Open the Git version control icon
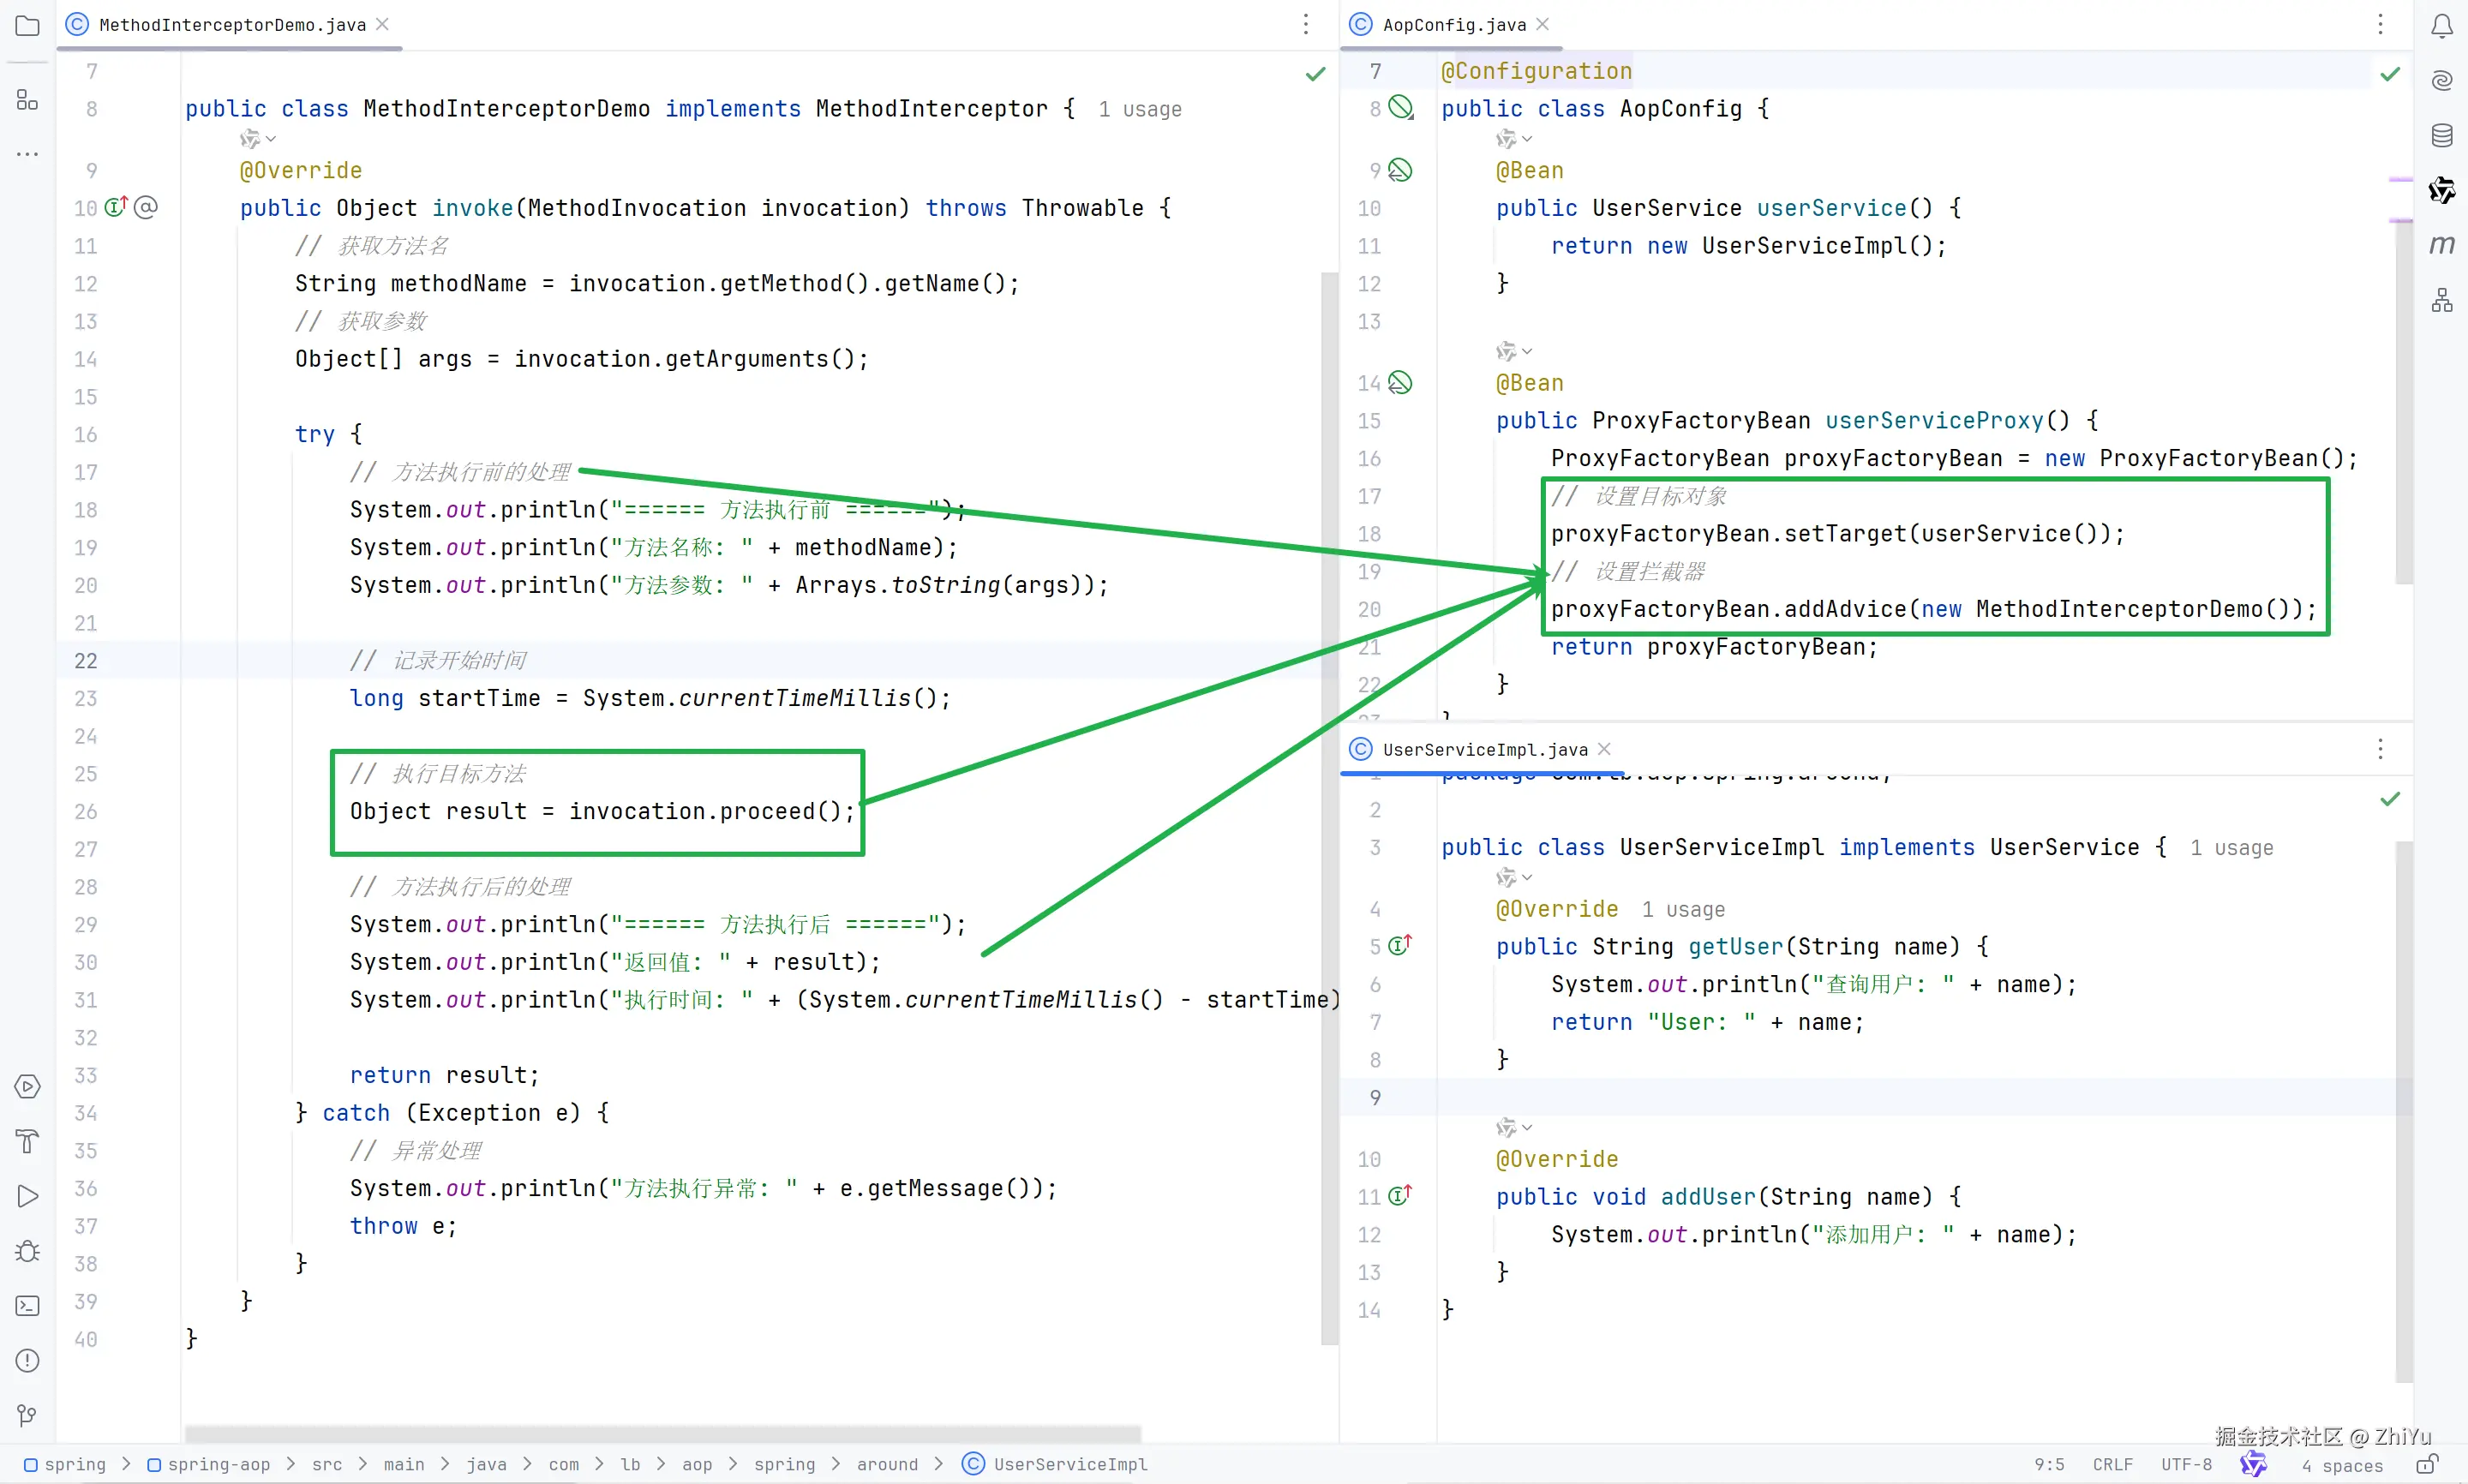 click(x=27, y=1415)
